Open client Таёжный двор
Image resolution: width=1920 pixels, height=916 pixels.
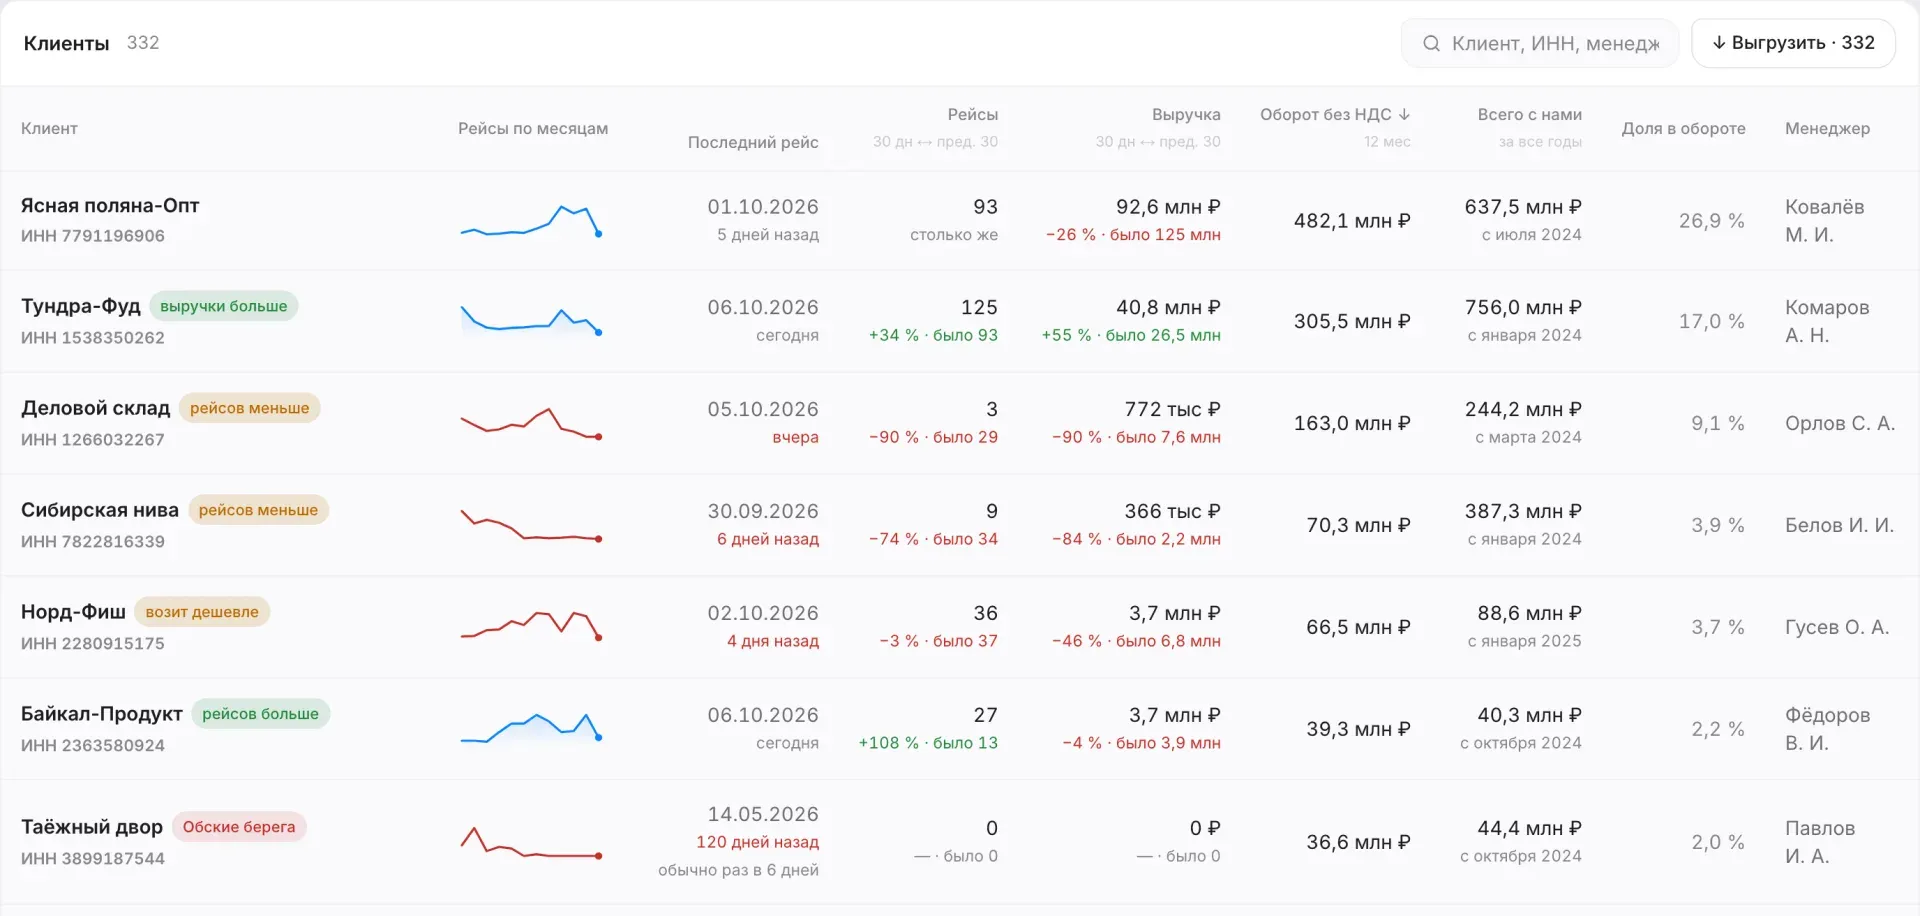pos(92,827)
